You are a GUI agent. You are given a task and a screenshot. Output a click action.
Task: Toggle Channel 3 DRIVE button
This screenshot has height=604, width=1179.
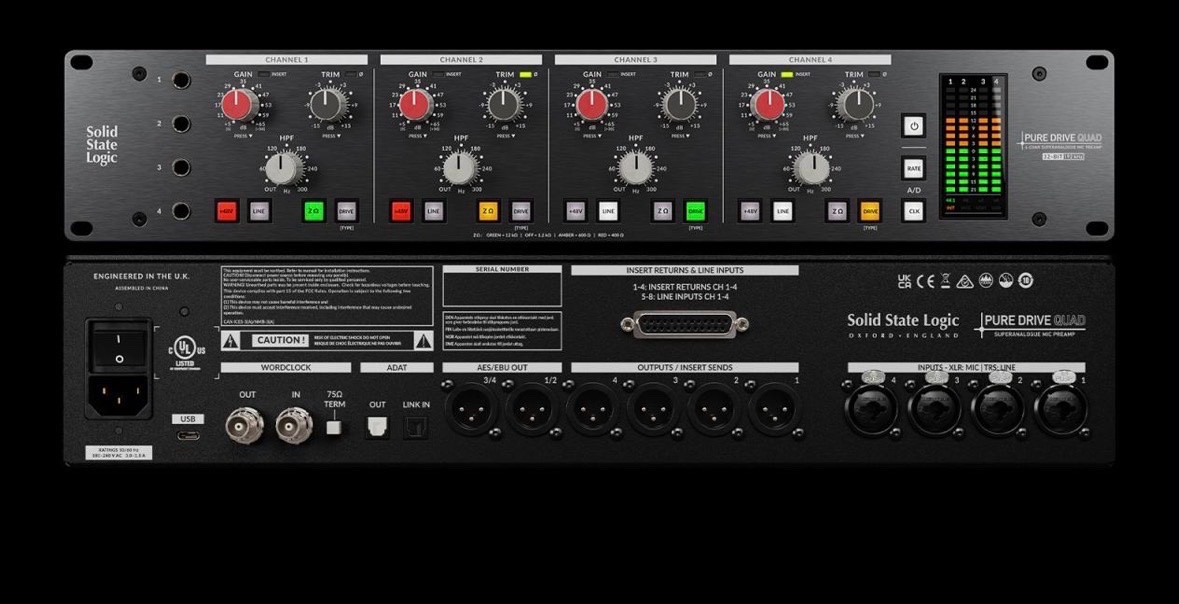coord(695,211)
